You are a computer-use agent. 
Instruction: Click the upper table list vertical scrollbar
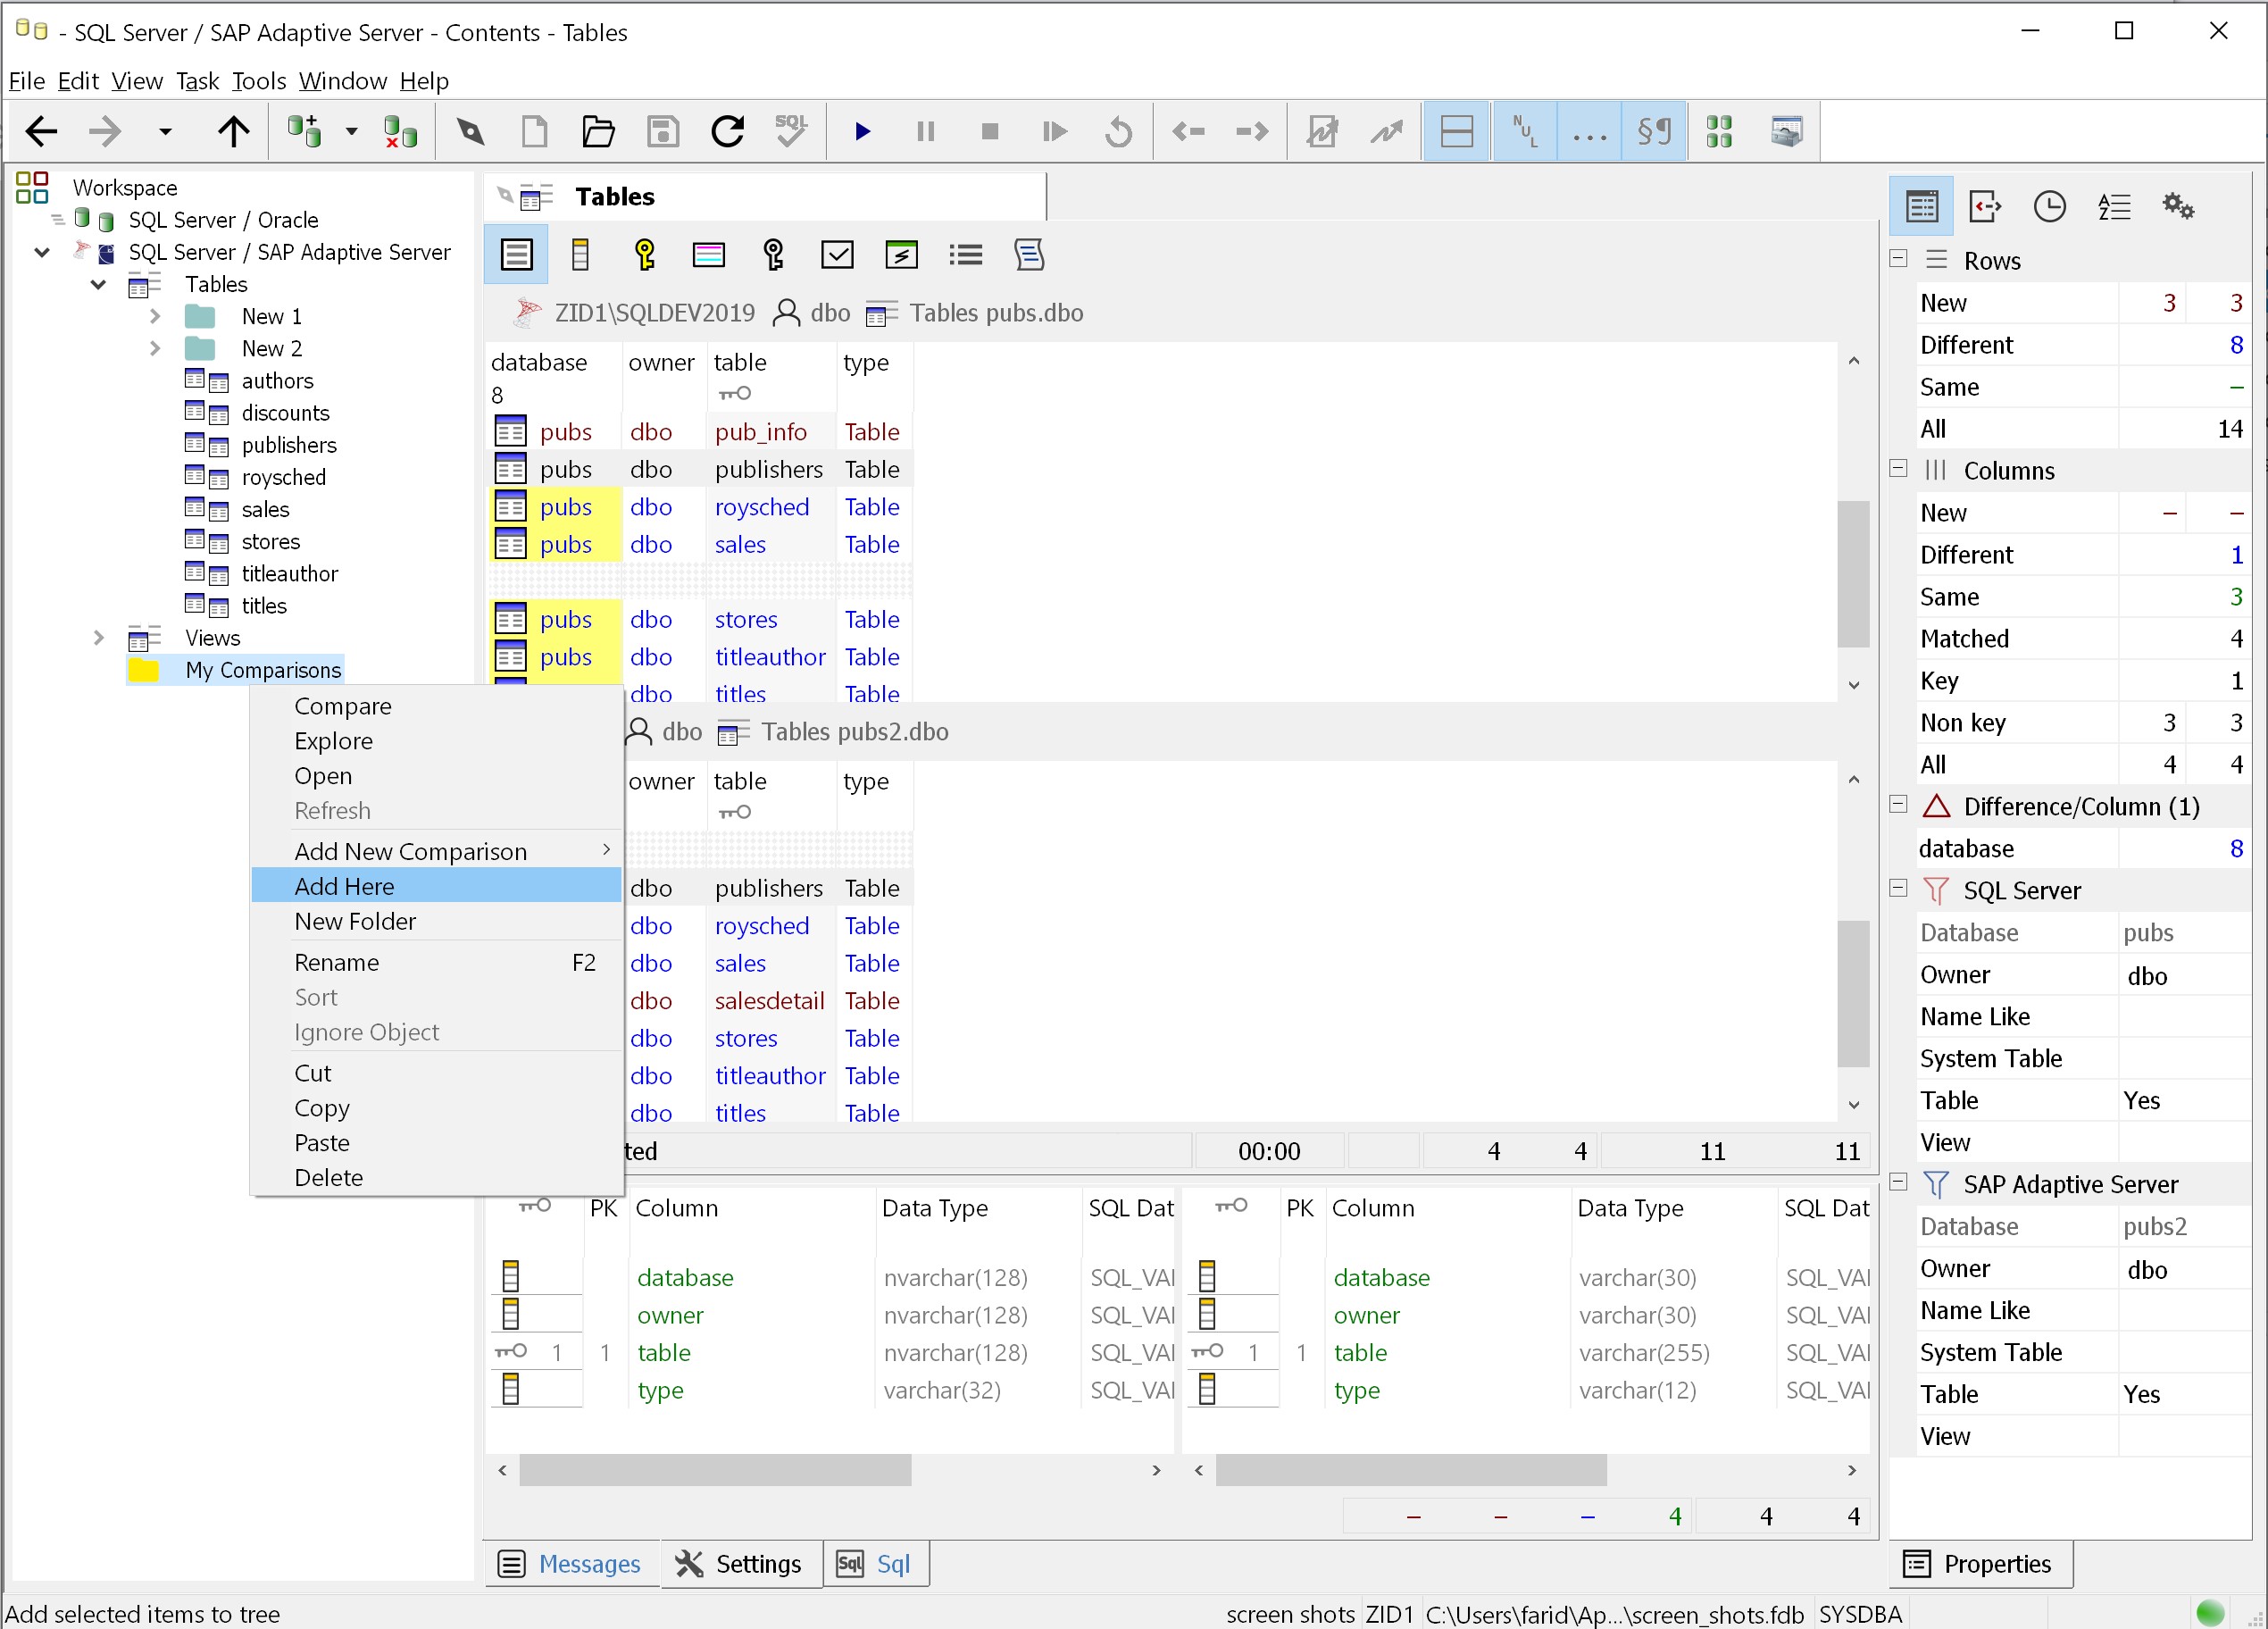pyautogui.click(x=1853, y=574)
